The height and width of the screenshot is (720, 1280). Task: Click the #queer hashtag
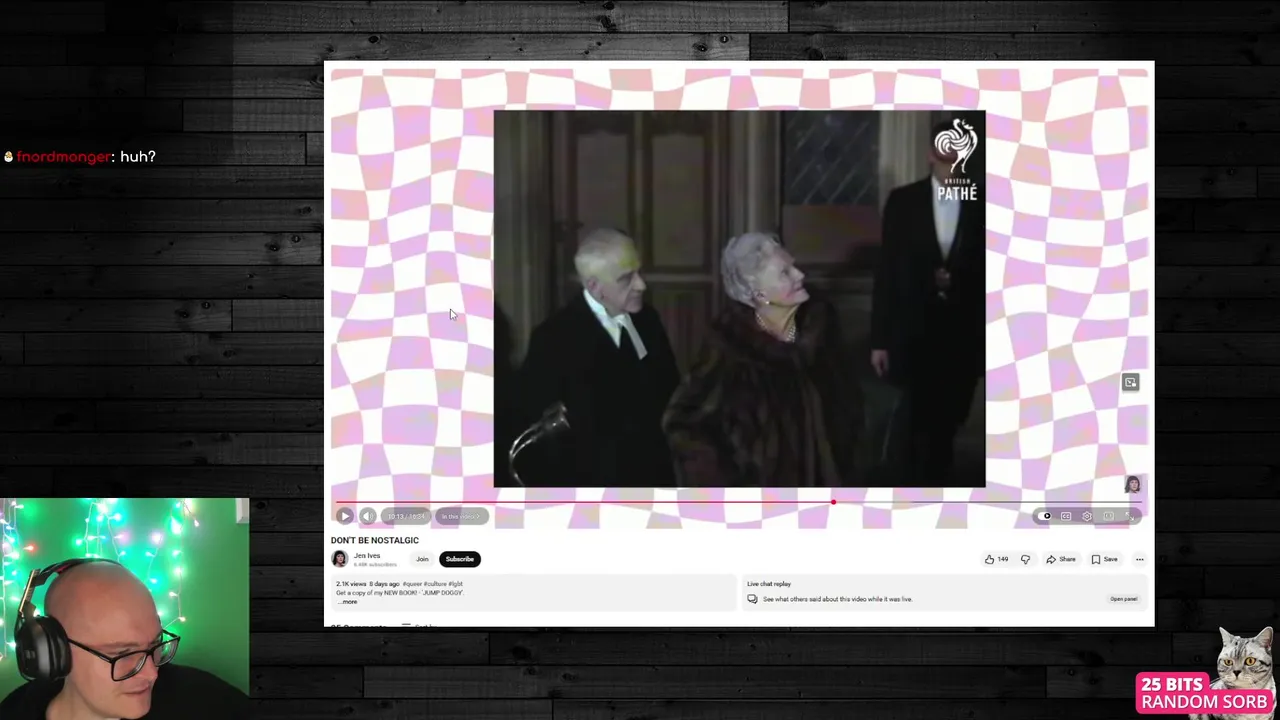click(x=412, y=584)
